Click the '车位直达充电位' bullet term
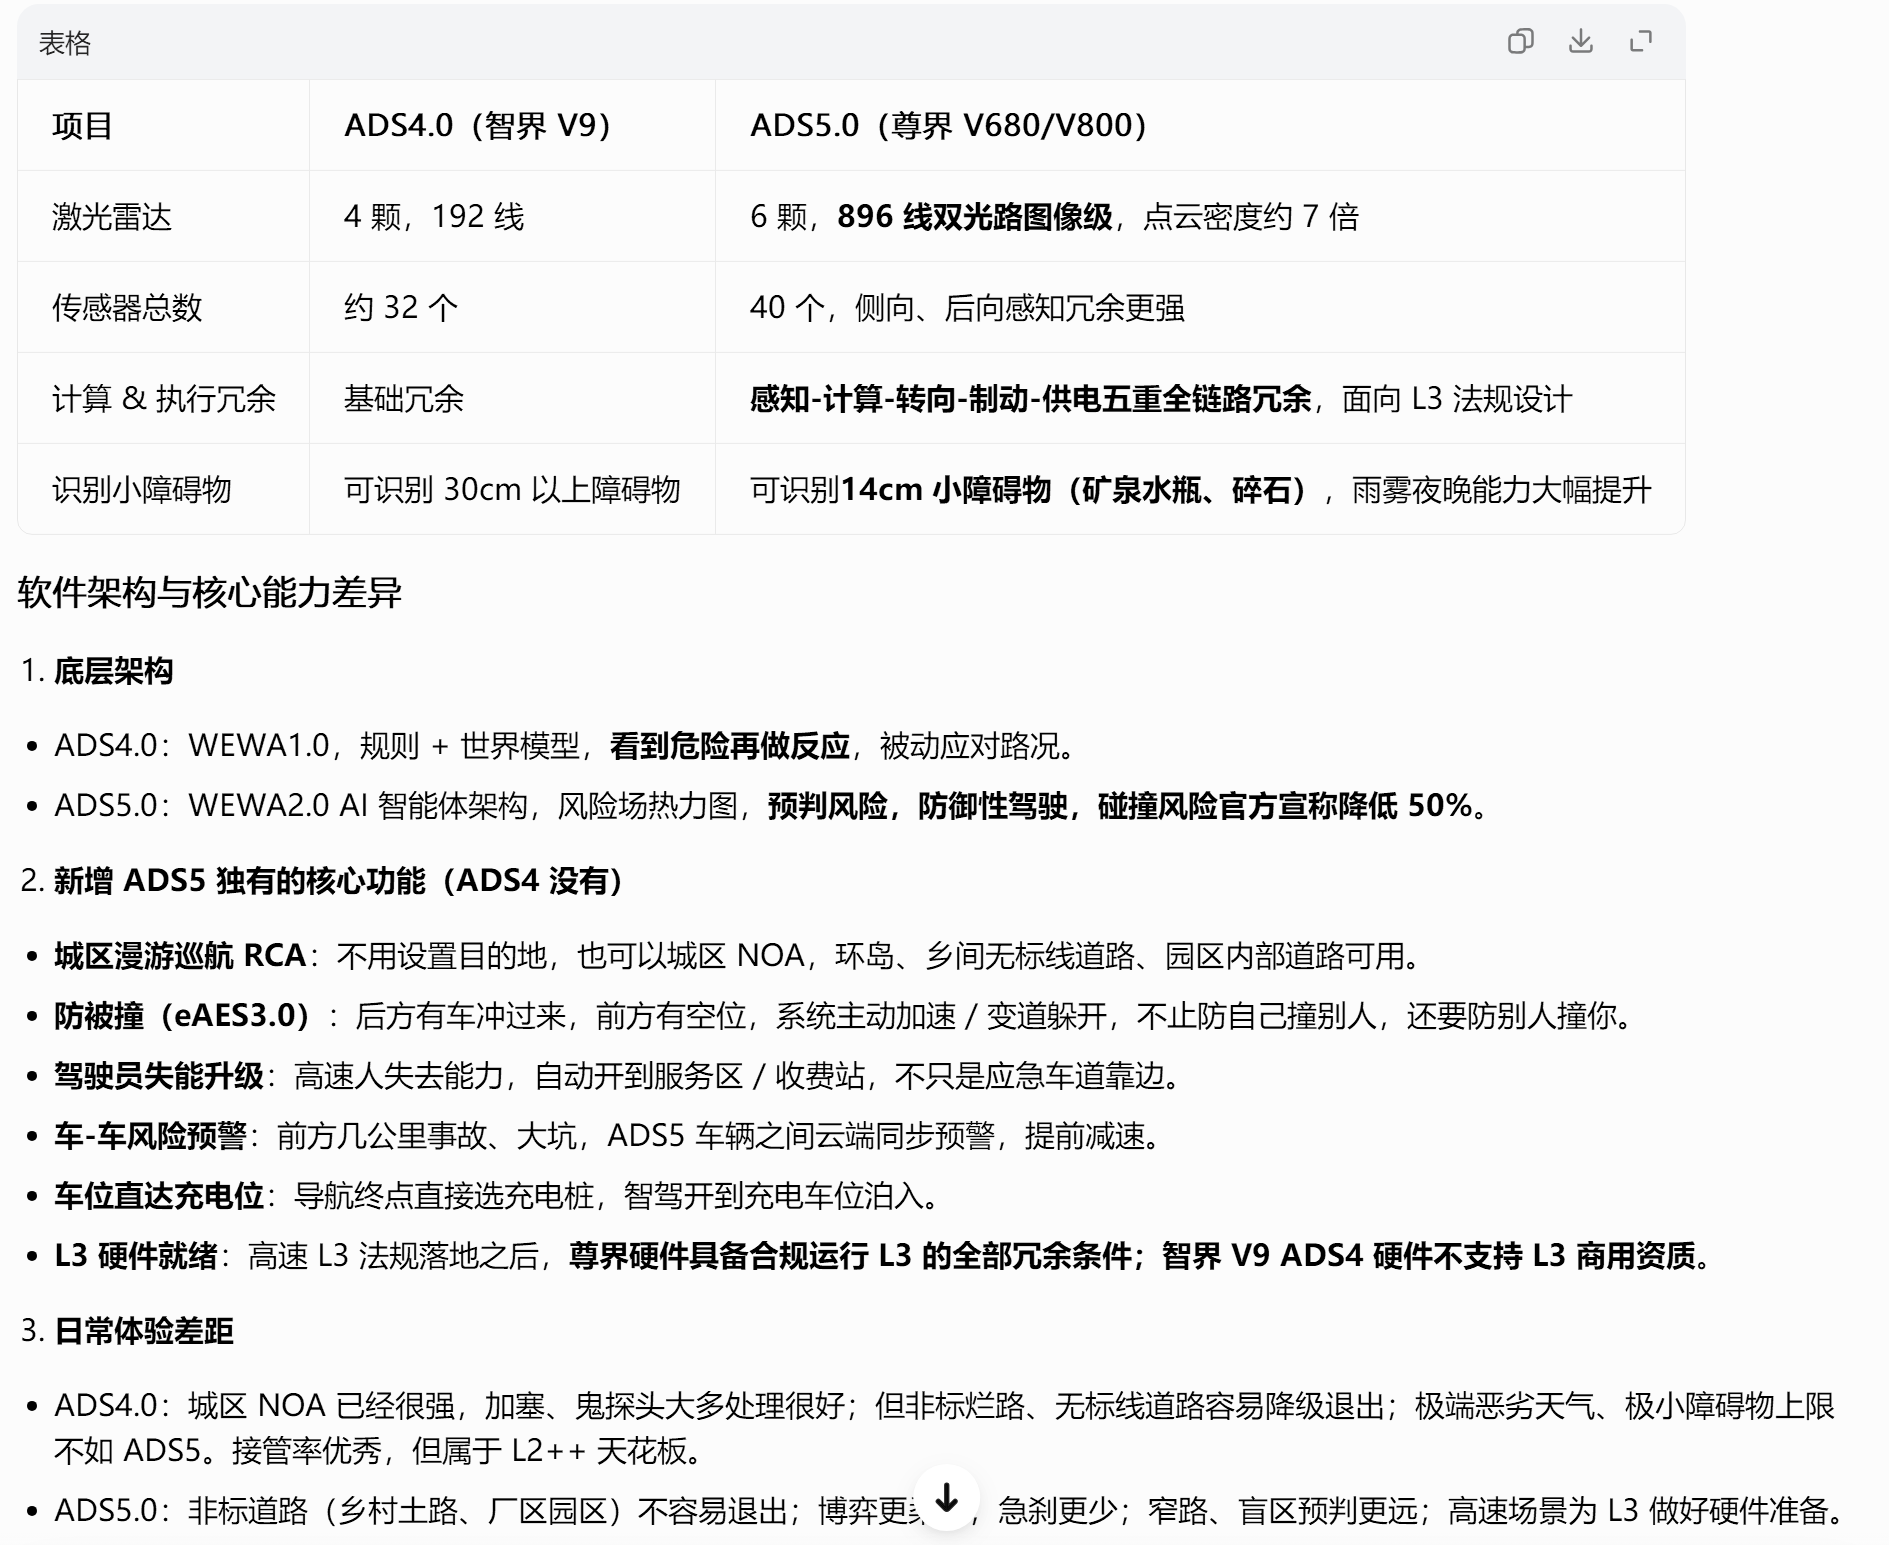Screen dimensions: 1889x1545 point(159,1196)
